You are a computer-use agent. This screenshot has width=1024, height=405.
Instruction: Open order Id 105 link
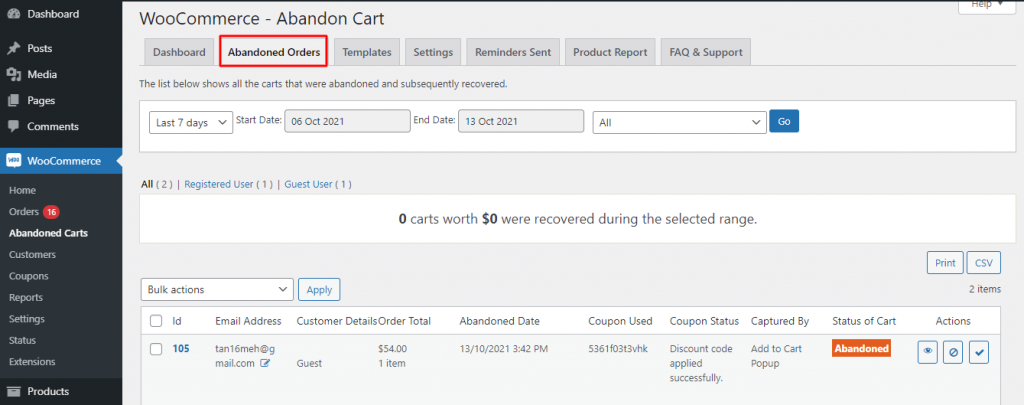pyautogui.click(x=181, y=349)
